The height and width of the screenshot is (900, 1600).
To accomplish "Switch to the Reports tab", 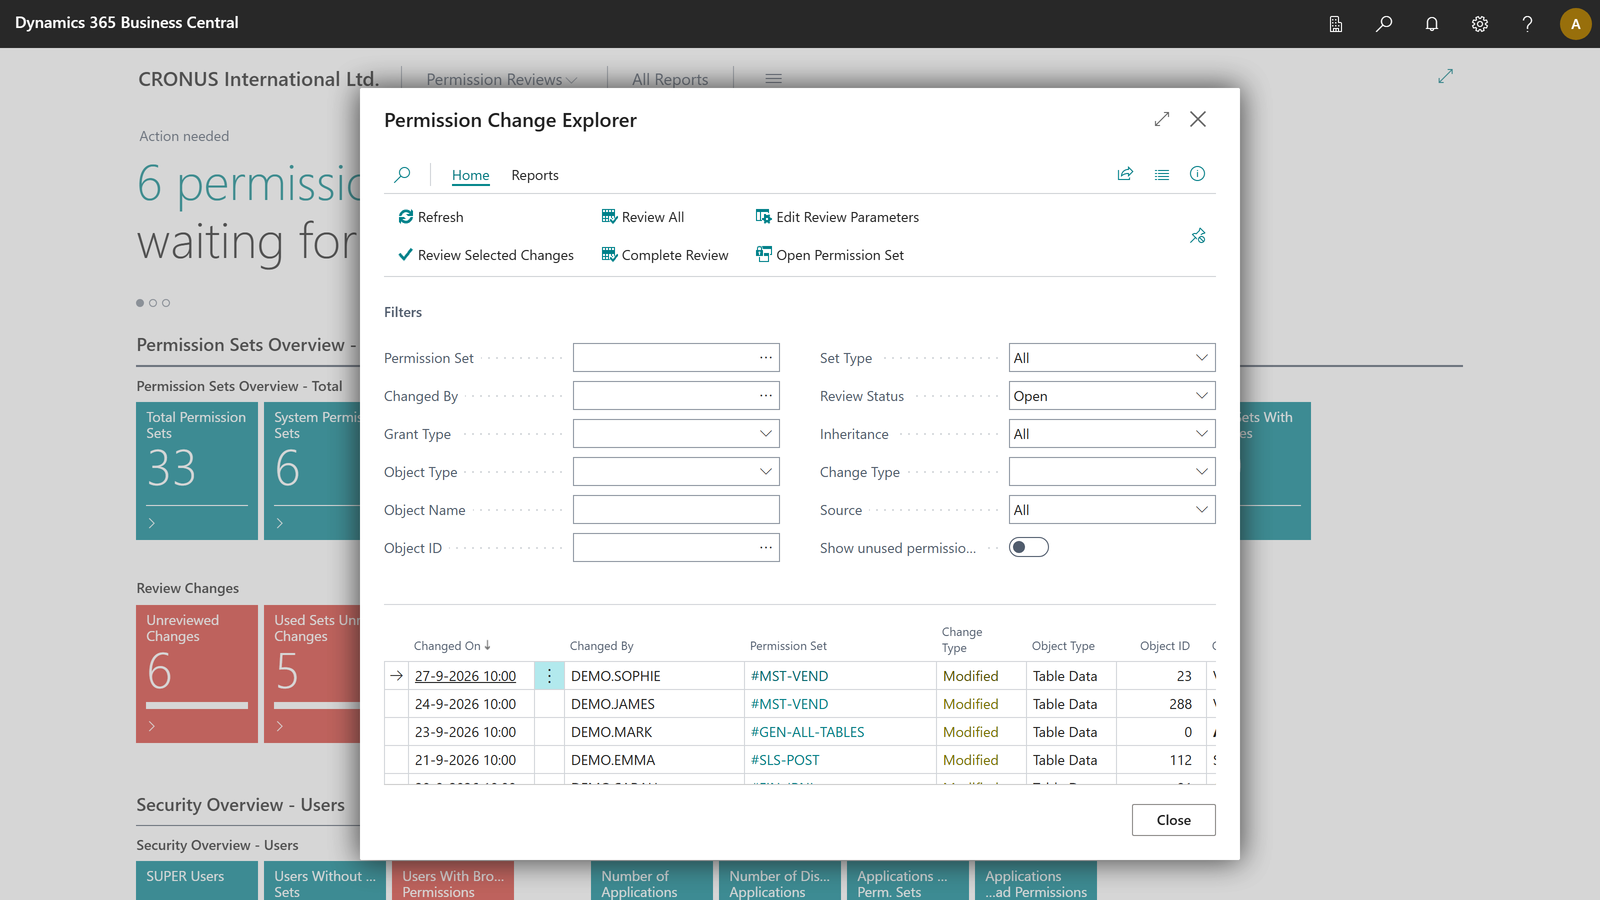I will [535, 175].
